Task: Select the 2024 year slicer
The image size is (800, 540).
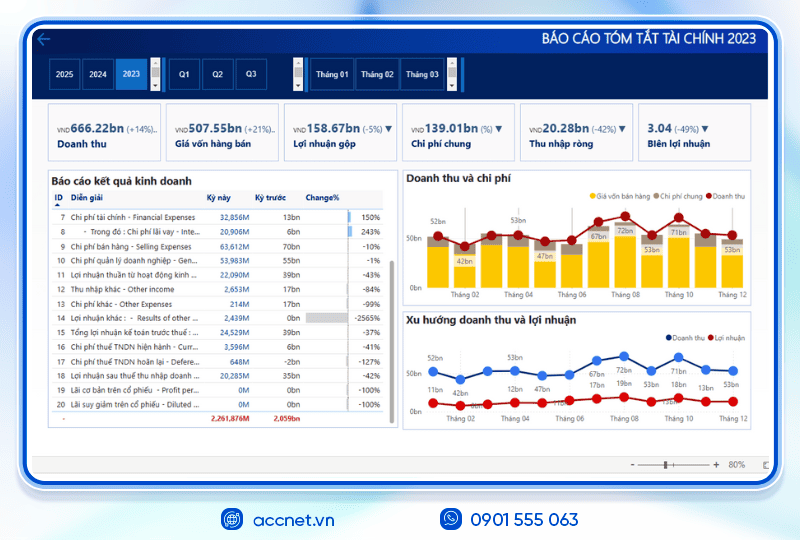Action: pos(98,75)
